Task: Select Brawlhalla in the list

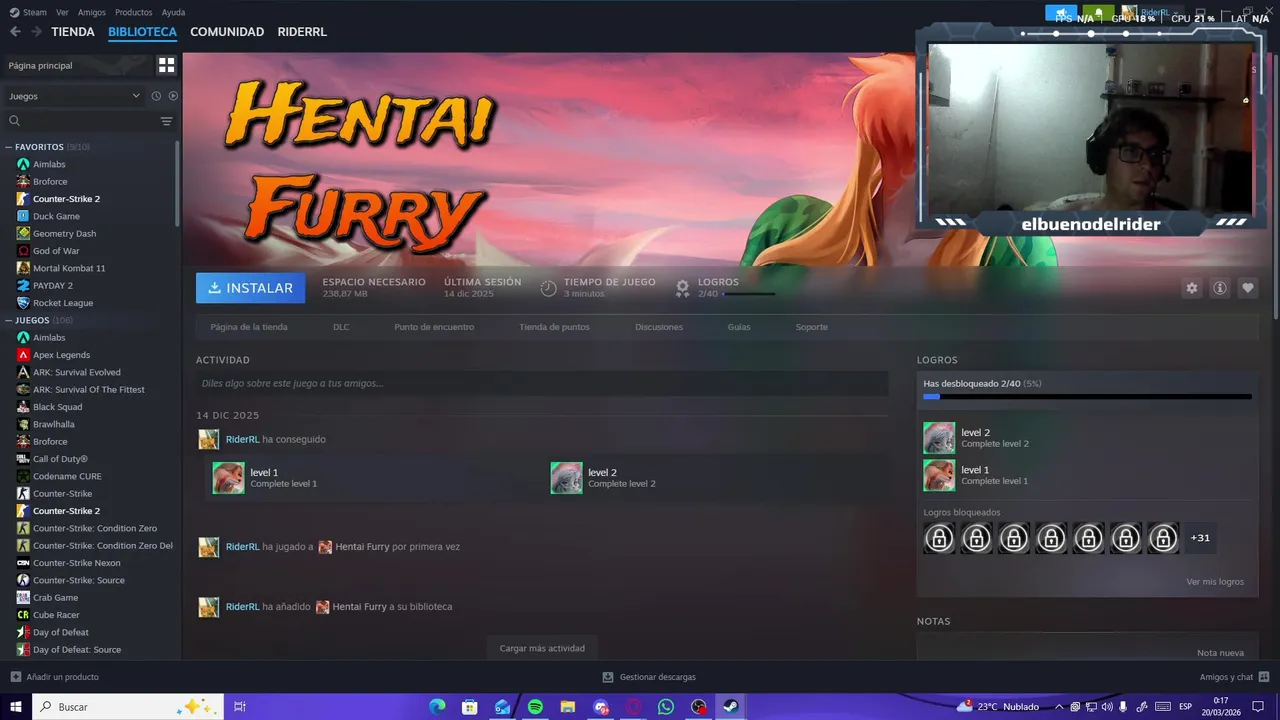Action: coord(54,424)
